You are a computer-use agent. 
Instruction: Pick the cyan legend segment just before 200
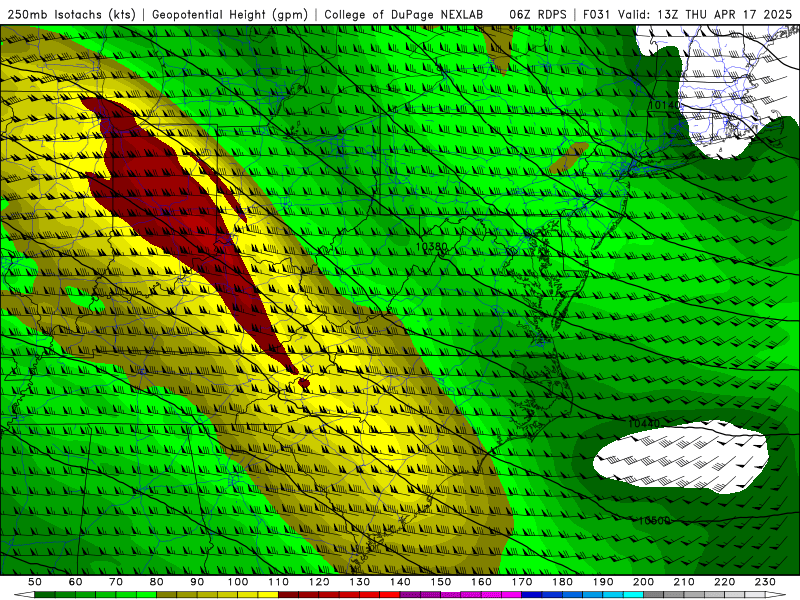634,595
